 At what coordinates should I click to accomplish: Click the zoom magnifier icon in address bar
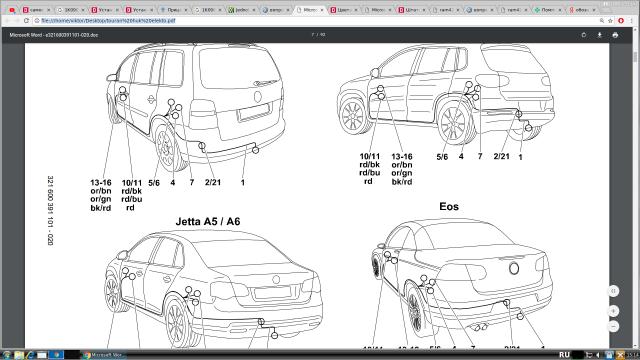[602, 20]
